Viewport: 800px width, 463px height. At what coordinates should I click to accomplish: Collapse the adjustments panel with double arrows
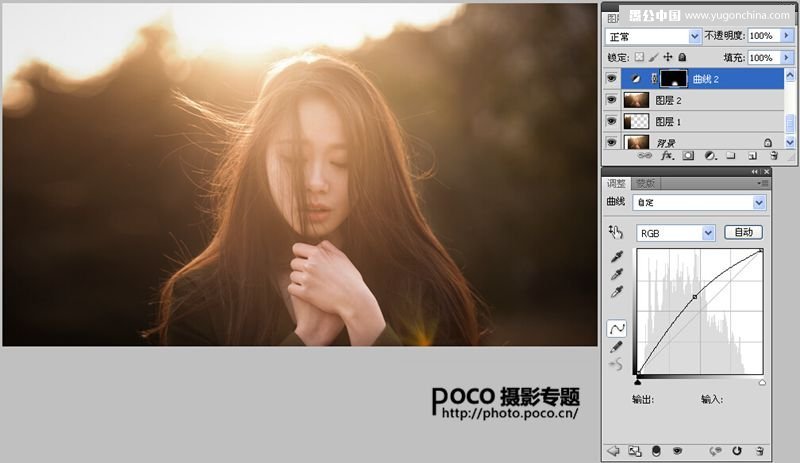[x=755, y=172]
